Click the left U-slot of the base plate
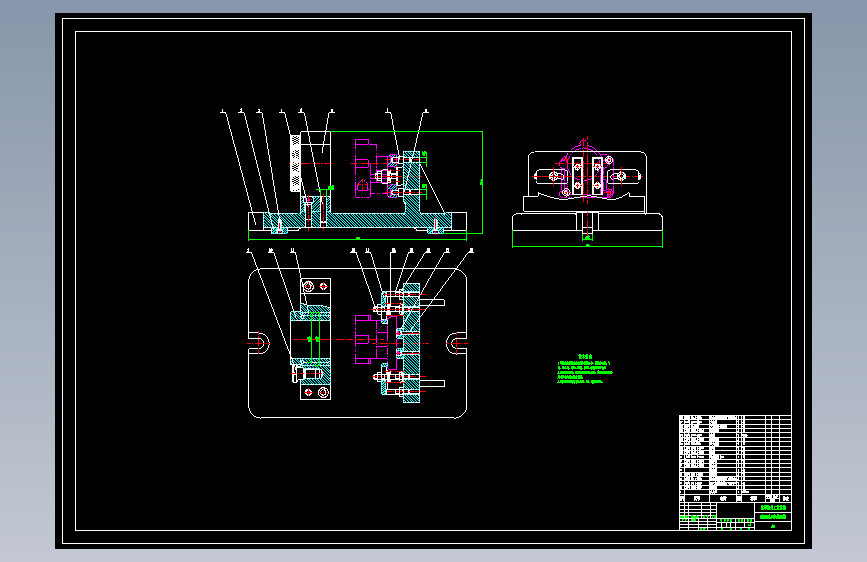This screenshot has height=562, width=867. click(259, 343)
